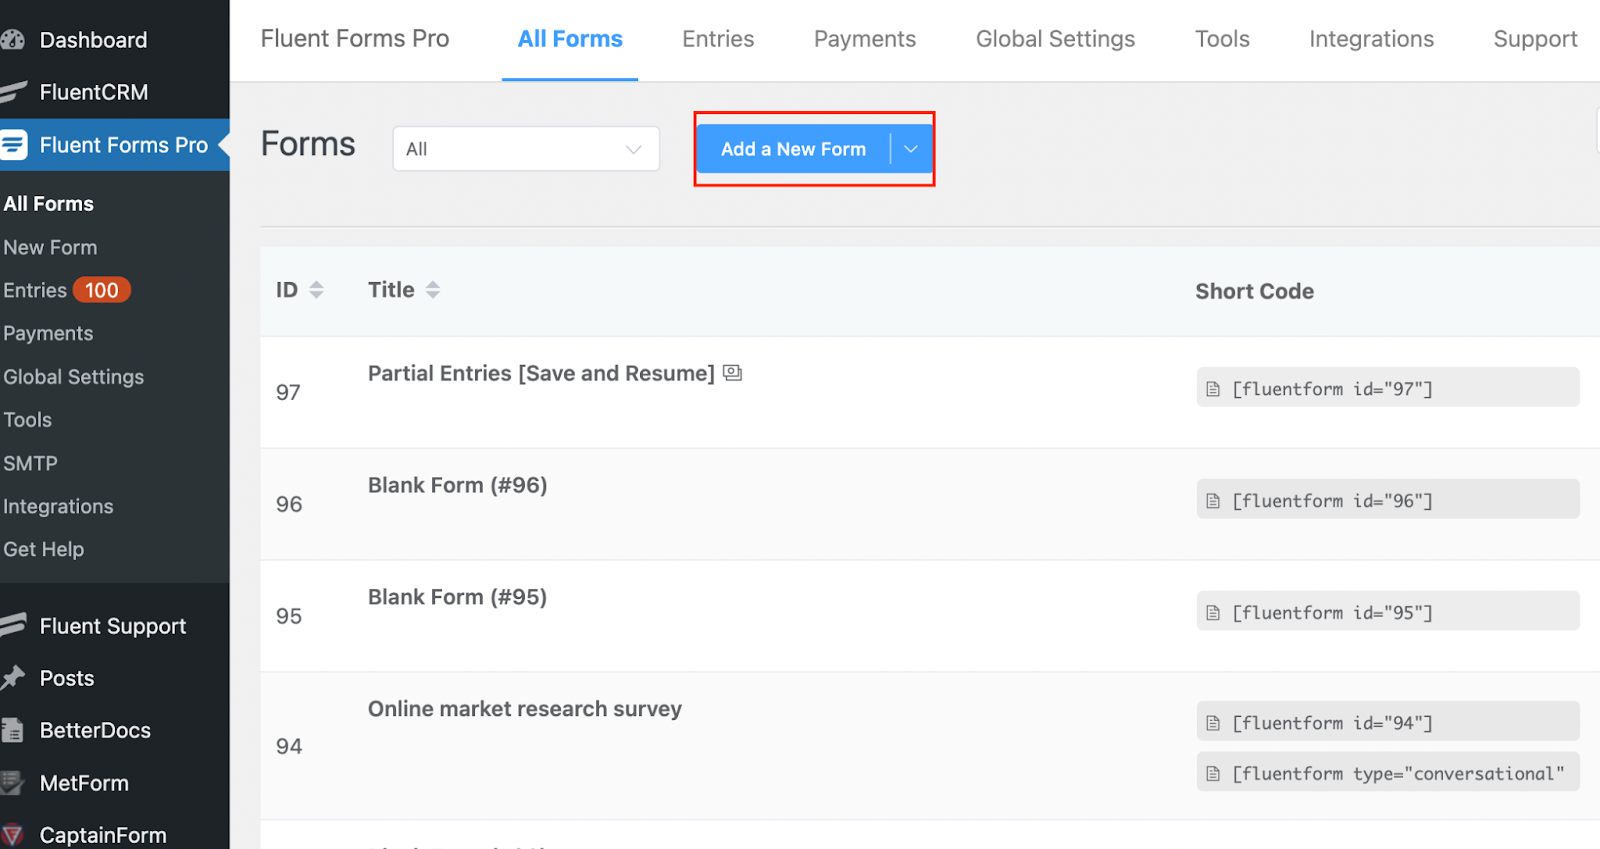Click copy icon for shortcode id 96
The width and height of the screenshot is (1600, 849).
tap(1213, 501)
